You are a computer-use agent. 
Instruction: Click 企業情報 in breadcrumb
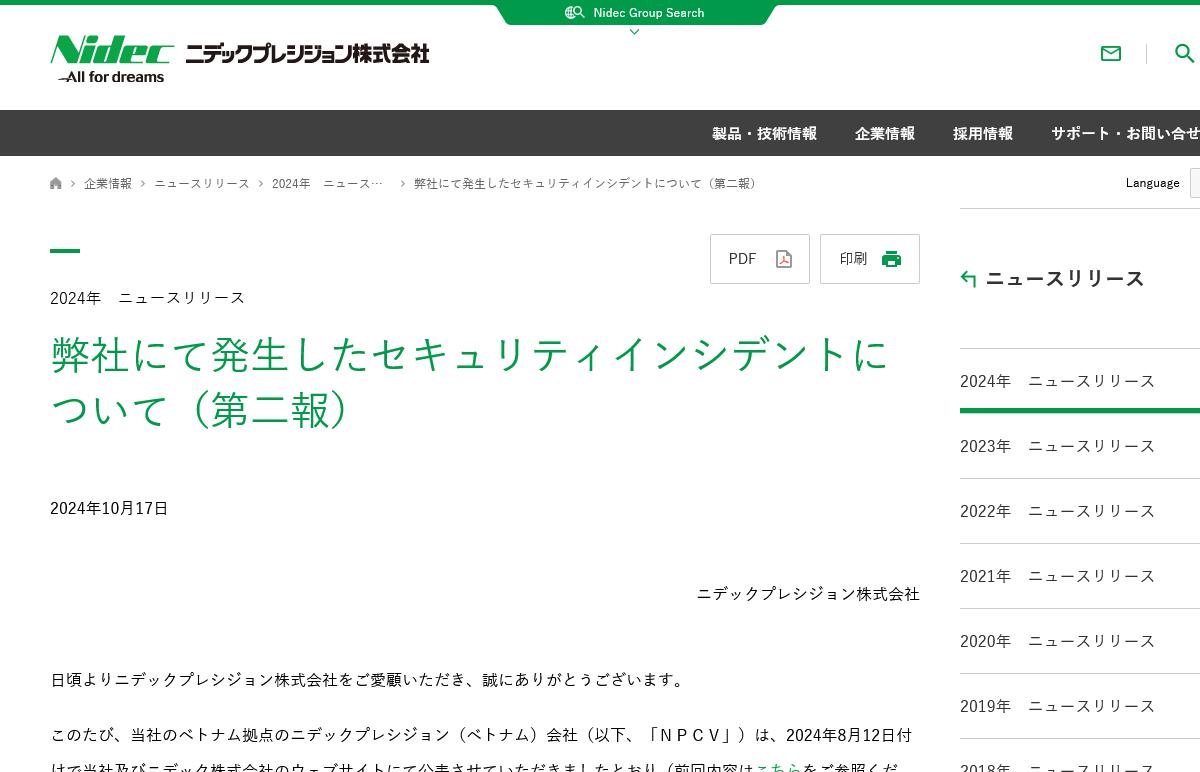click(108, 184)
